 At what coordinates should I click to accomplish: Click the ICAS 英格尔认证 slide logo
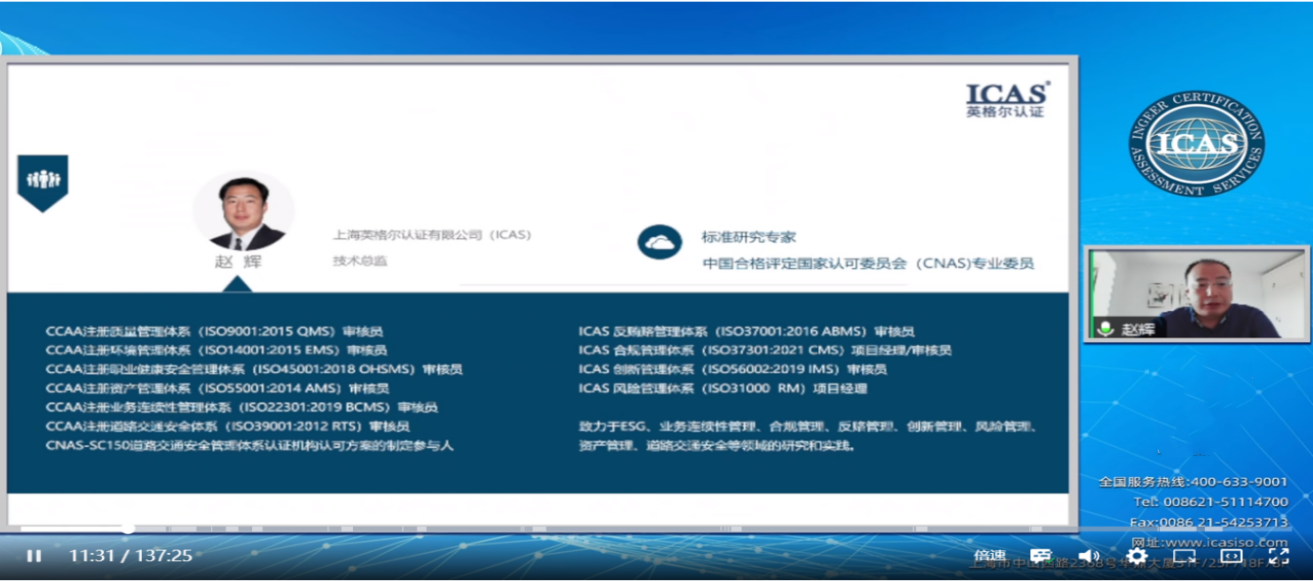(1008, 100)
